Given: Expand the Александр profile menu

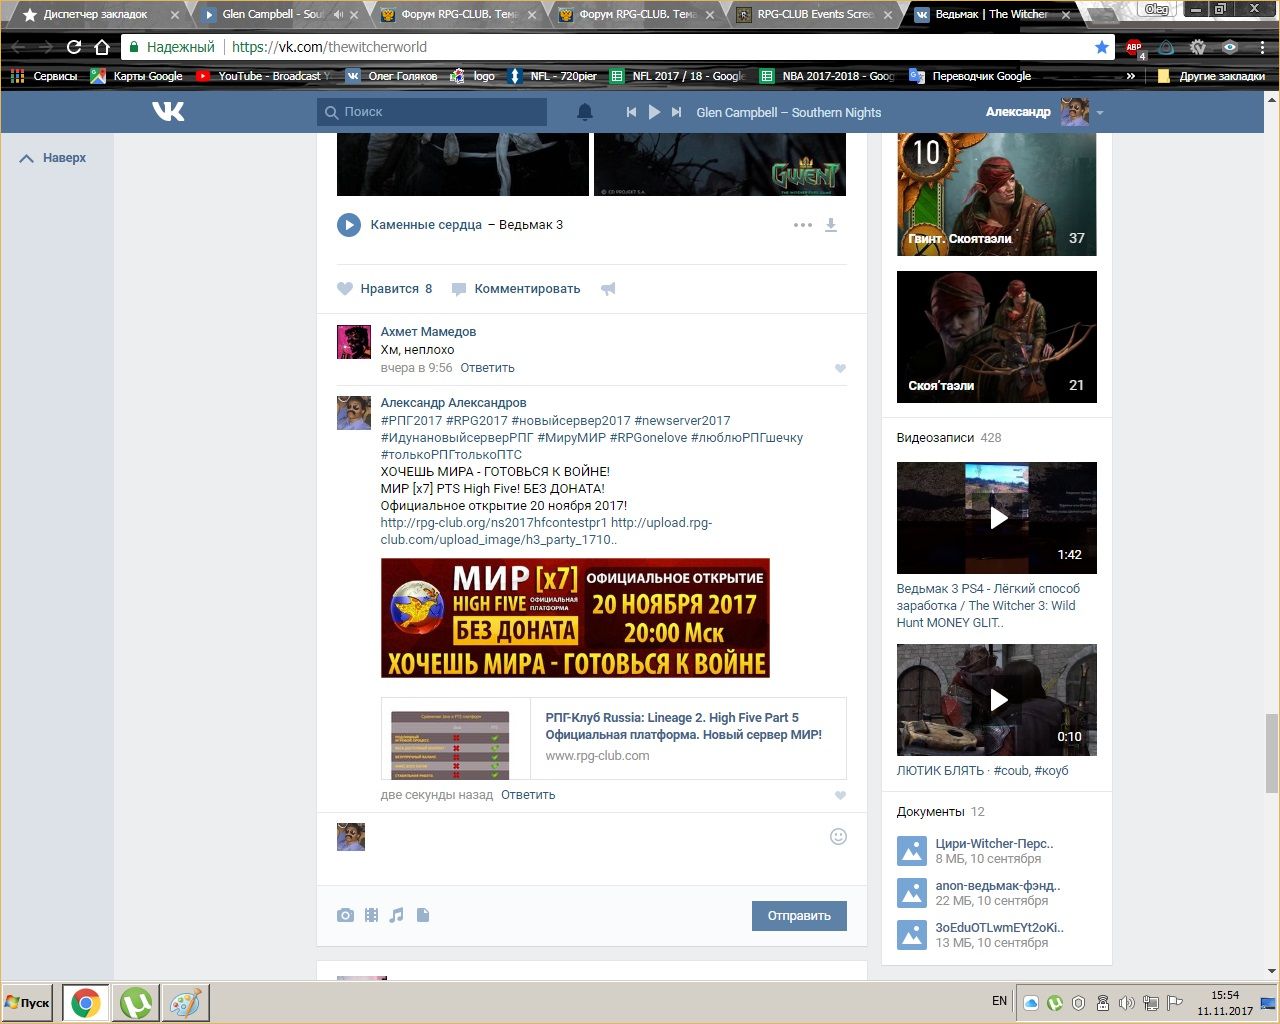Looking at the screenshot, I should [x=1099, y=113].
